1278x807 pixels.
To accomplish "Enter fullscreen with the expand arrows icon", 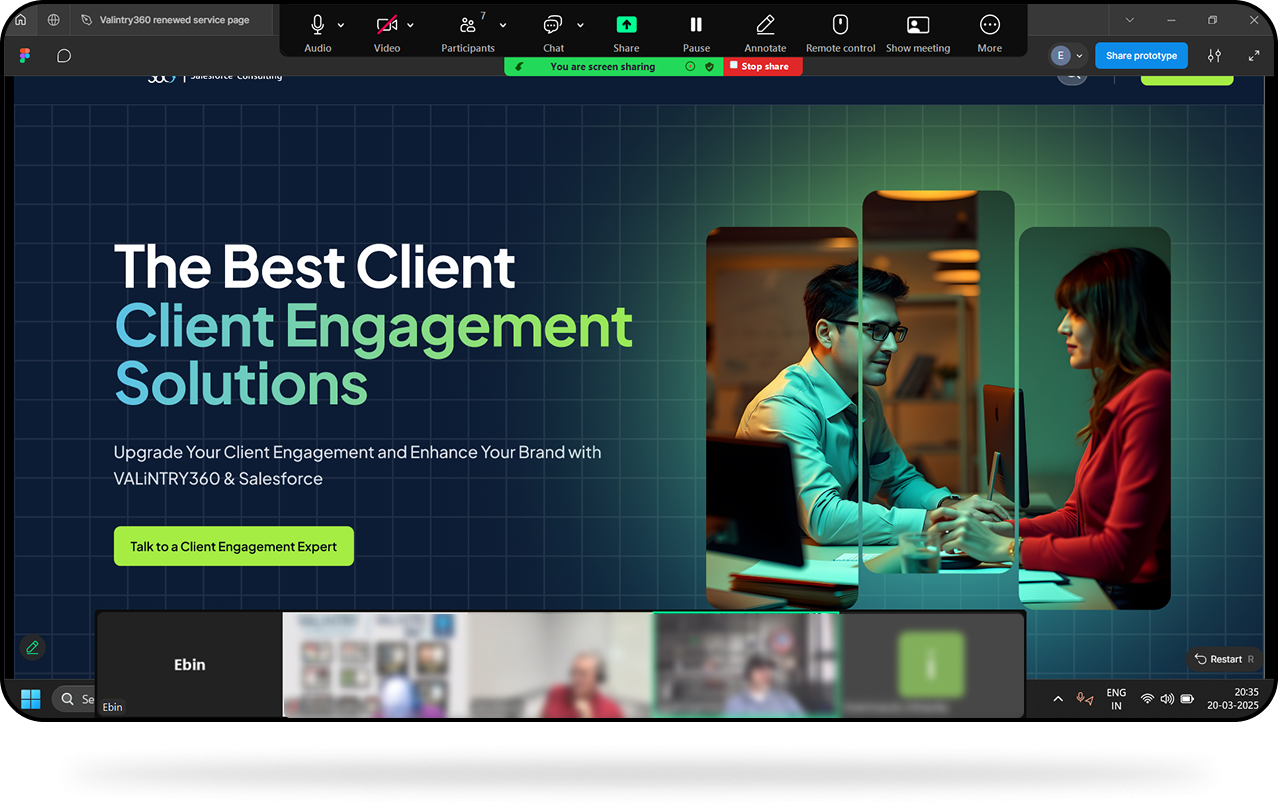I will 1254,56.
